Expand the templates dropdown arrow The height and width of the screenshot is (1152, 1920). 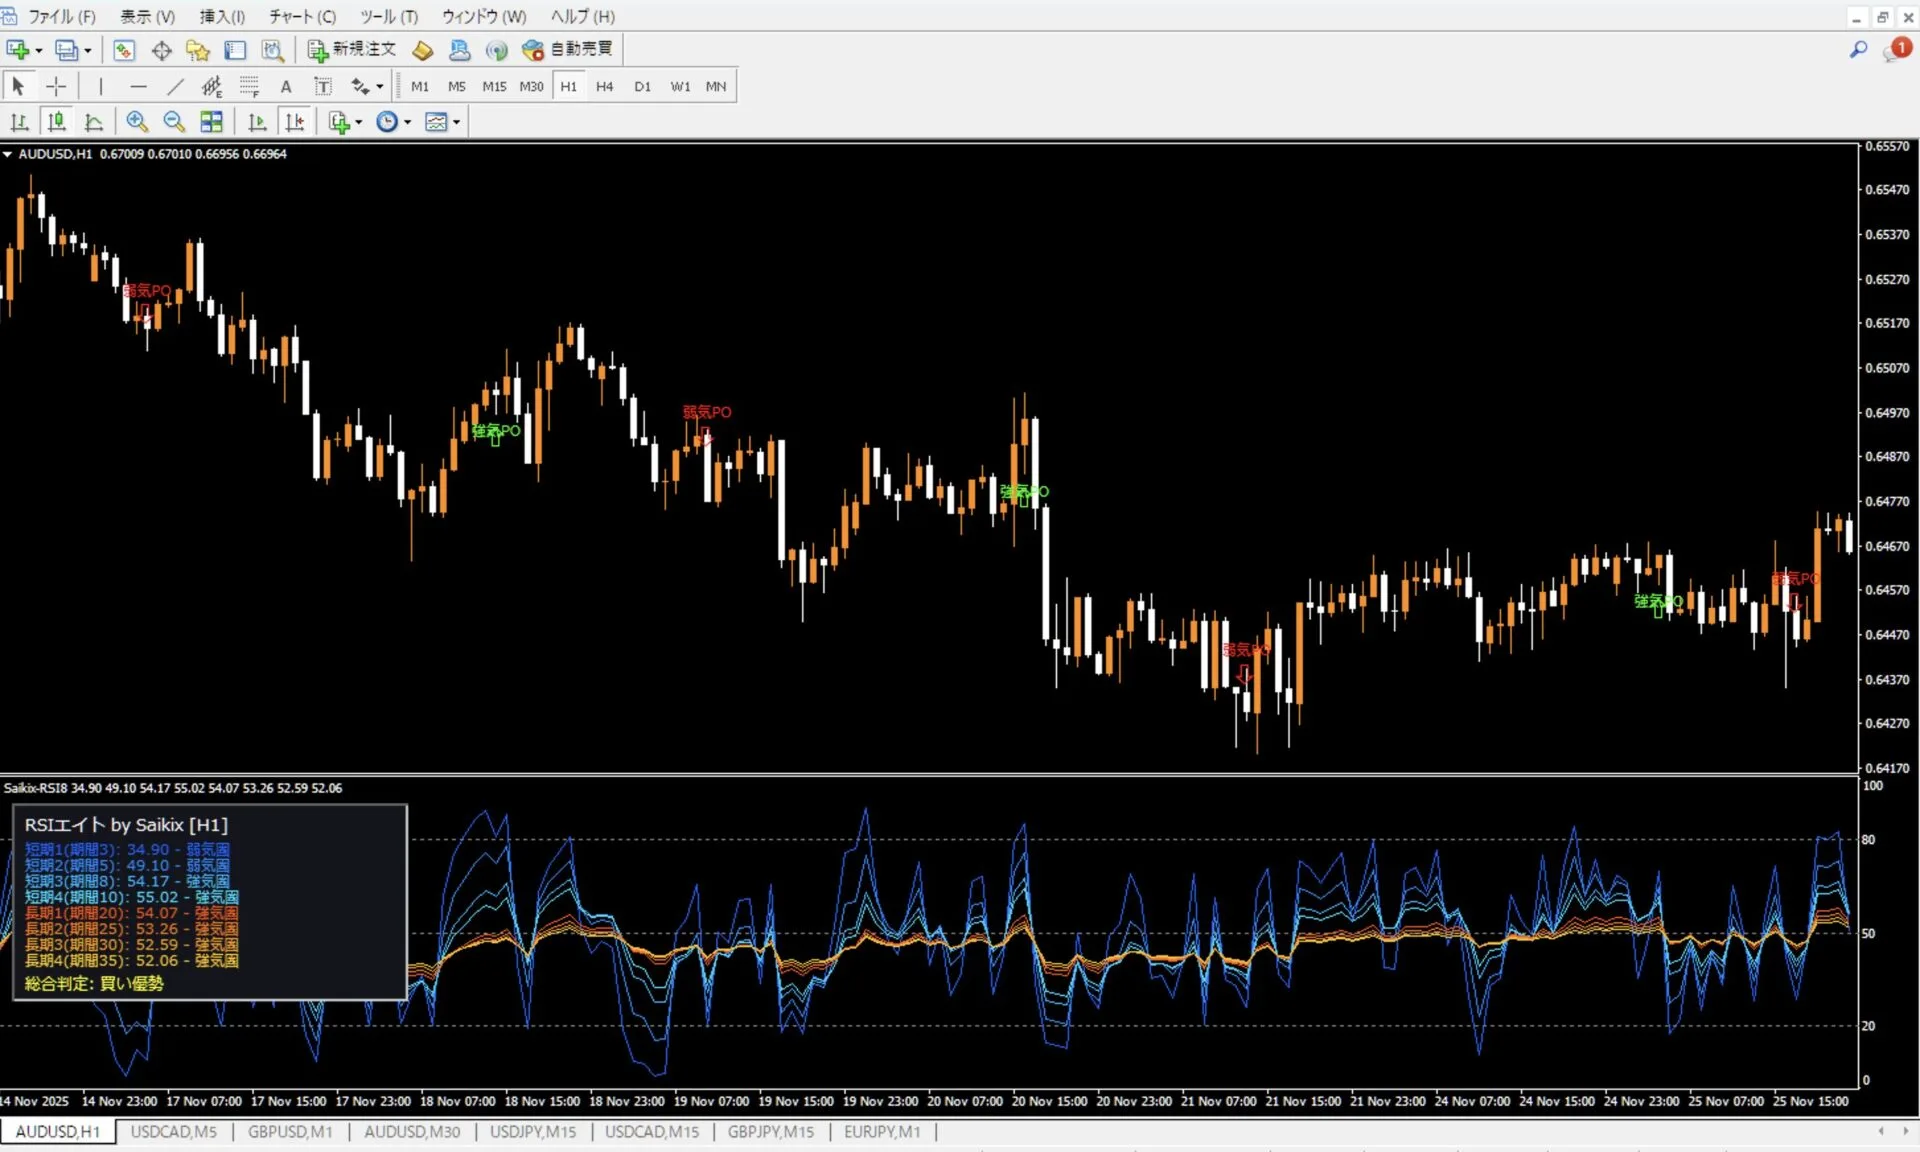457,122
